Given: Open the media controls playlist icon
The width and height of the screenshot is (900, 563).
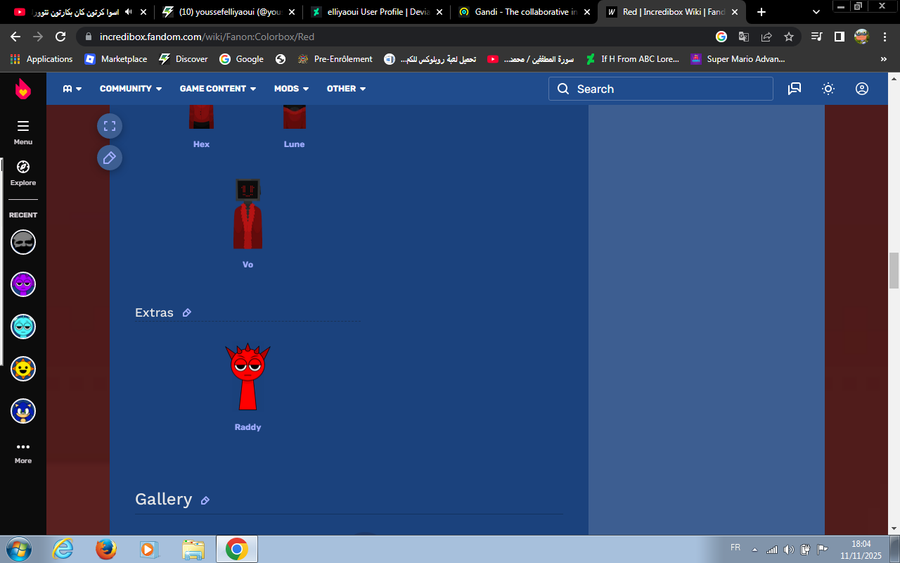Looking at the screenshot, I should (x=816, y=37).
